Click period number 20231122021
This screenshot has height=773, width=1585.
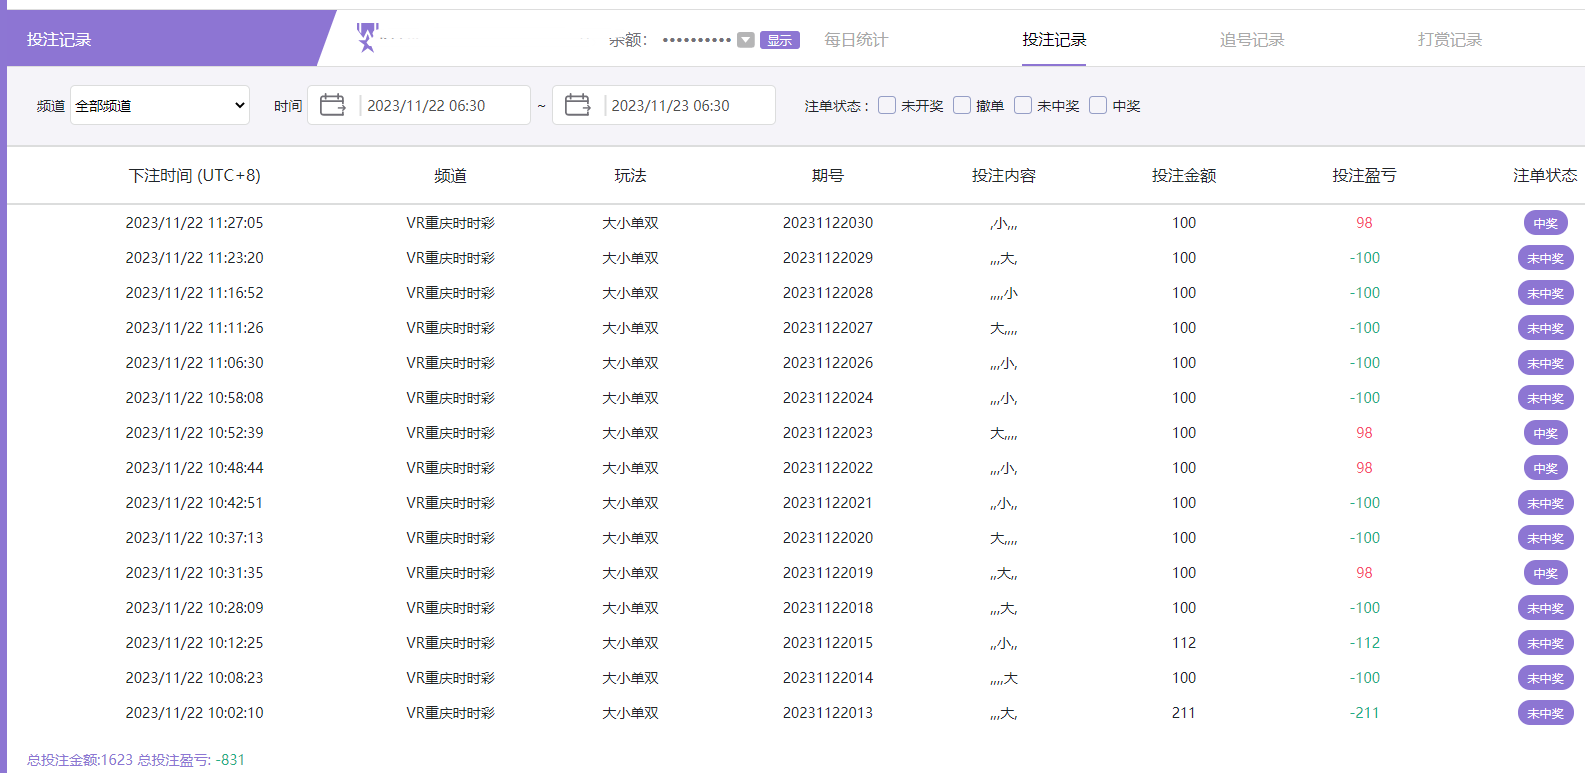828,503
